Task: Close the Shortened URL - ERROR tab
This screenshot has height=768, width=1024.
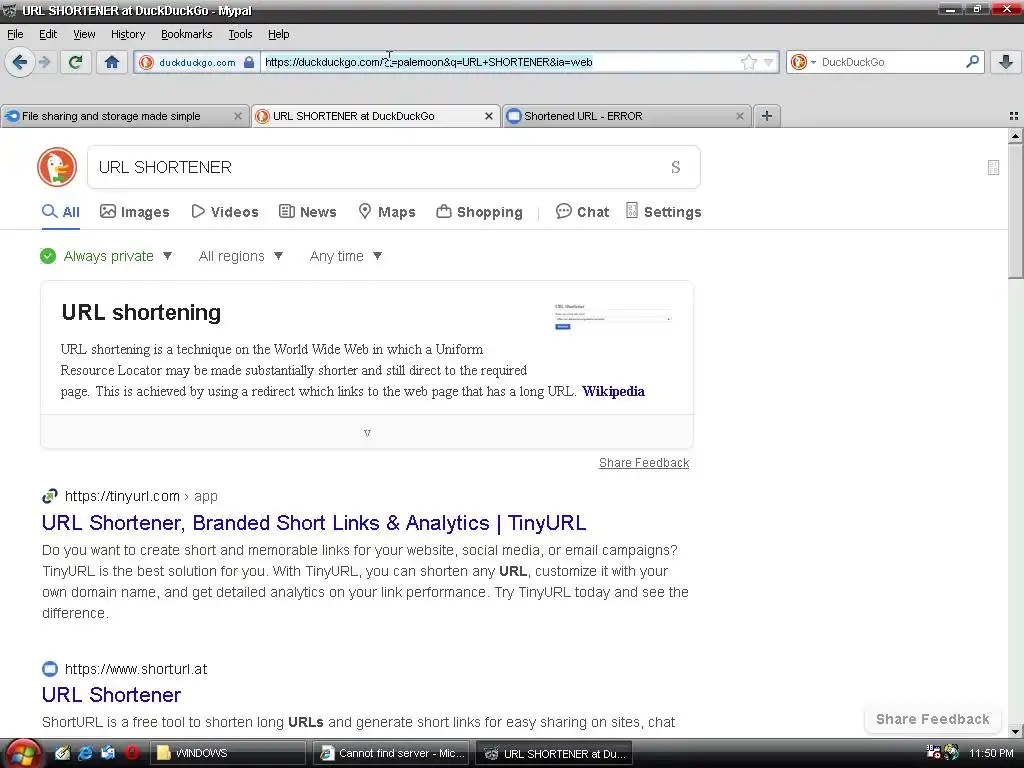Action: tap(739, 116)
